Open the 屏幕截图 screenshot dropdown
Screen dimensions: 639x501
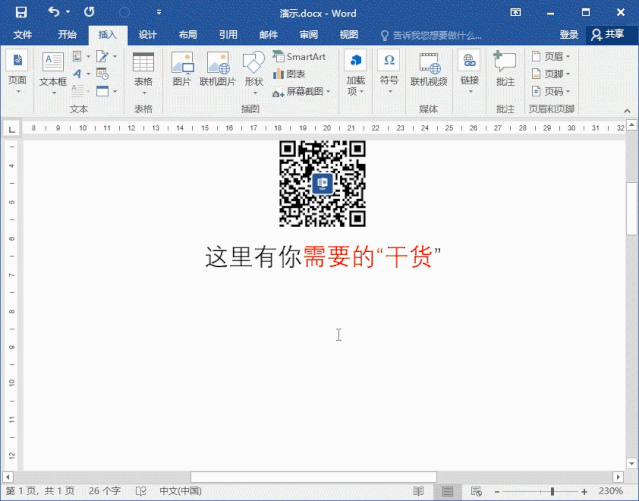[301, 92]
